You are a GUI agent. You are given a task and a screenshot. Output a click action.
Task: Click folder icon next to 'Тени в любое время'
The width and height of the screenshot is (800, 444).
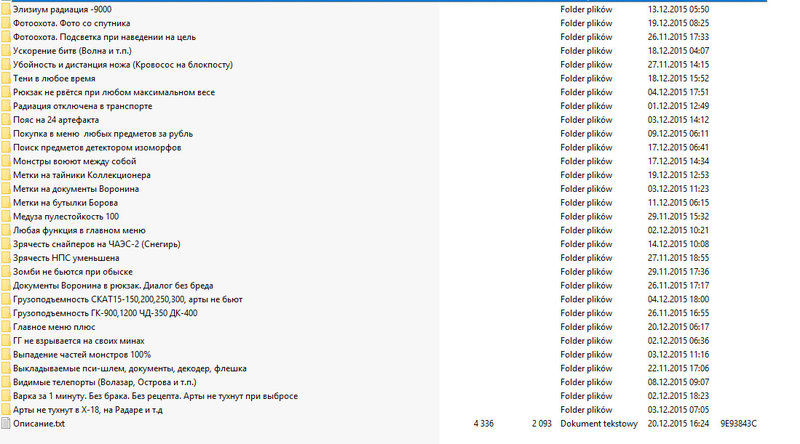5,78
